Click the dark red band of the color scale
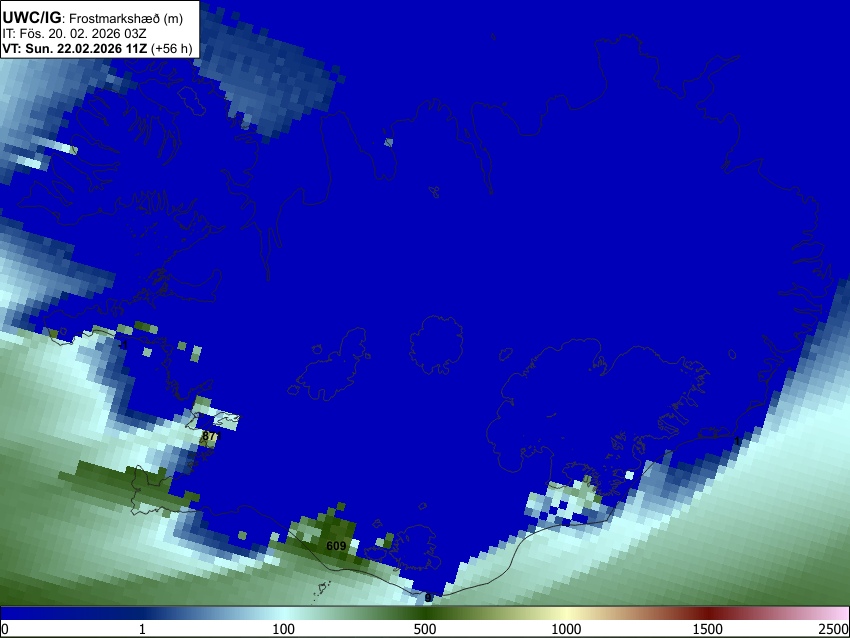Viewport: 850px width, 638px height. (x=708, y=614)
